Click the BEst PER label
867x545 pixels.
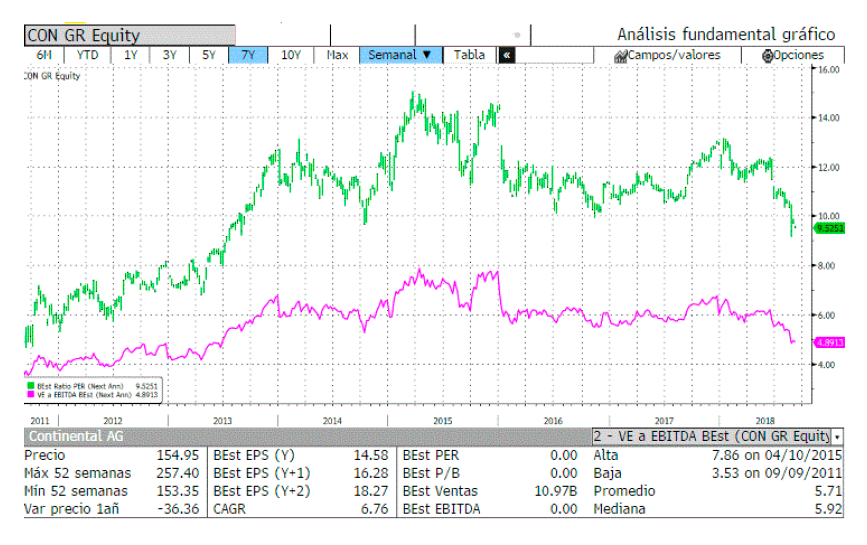click(431, 455)
